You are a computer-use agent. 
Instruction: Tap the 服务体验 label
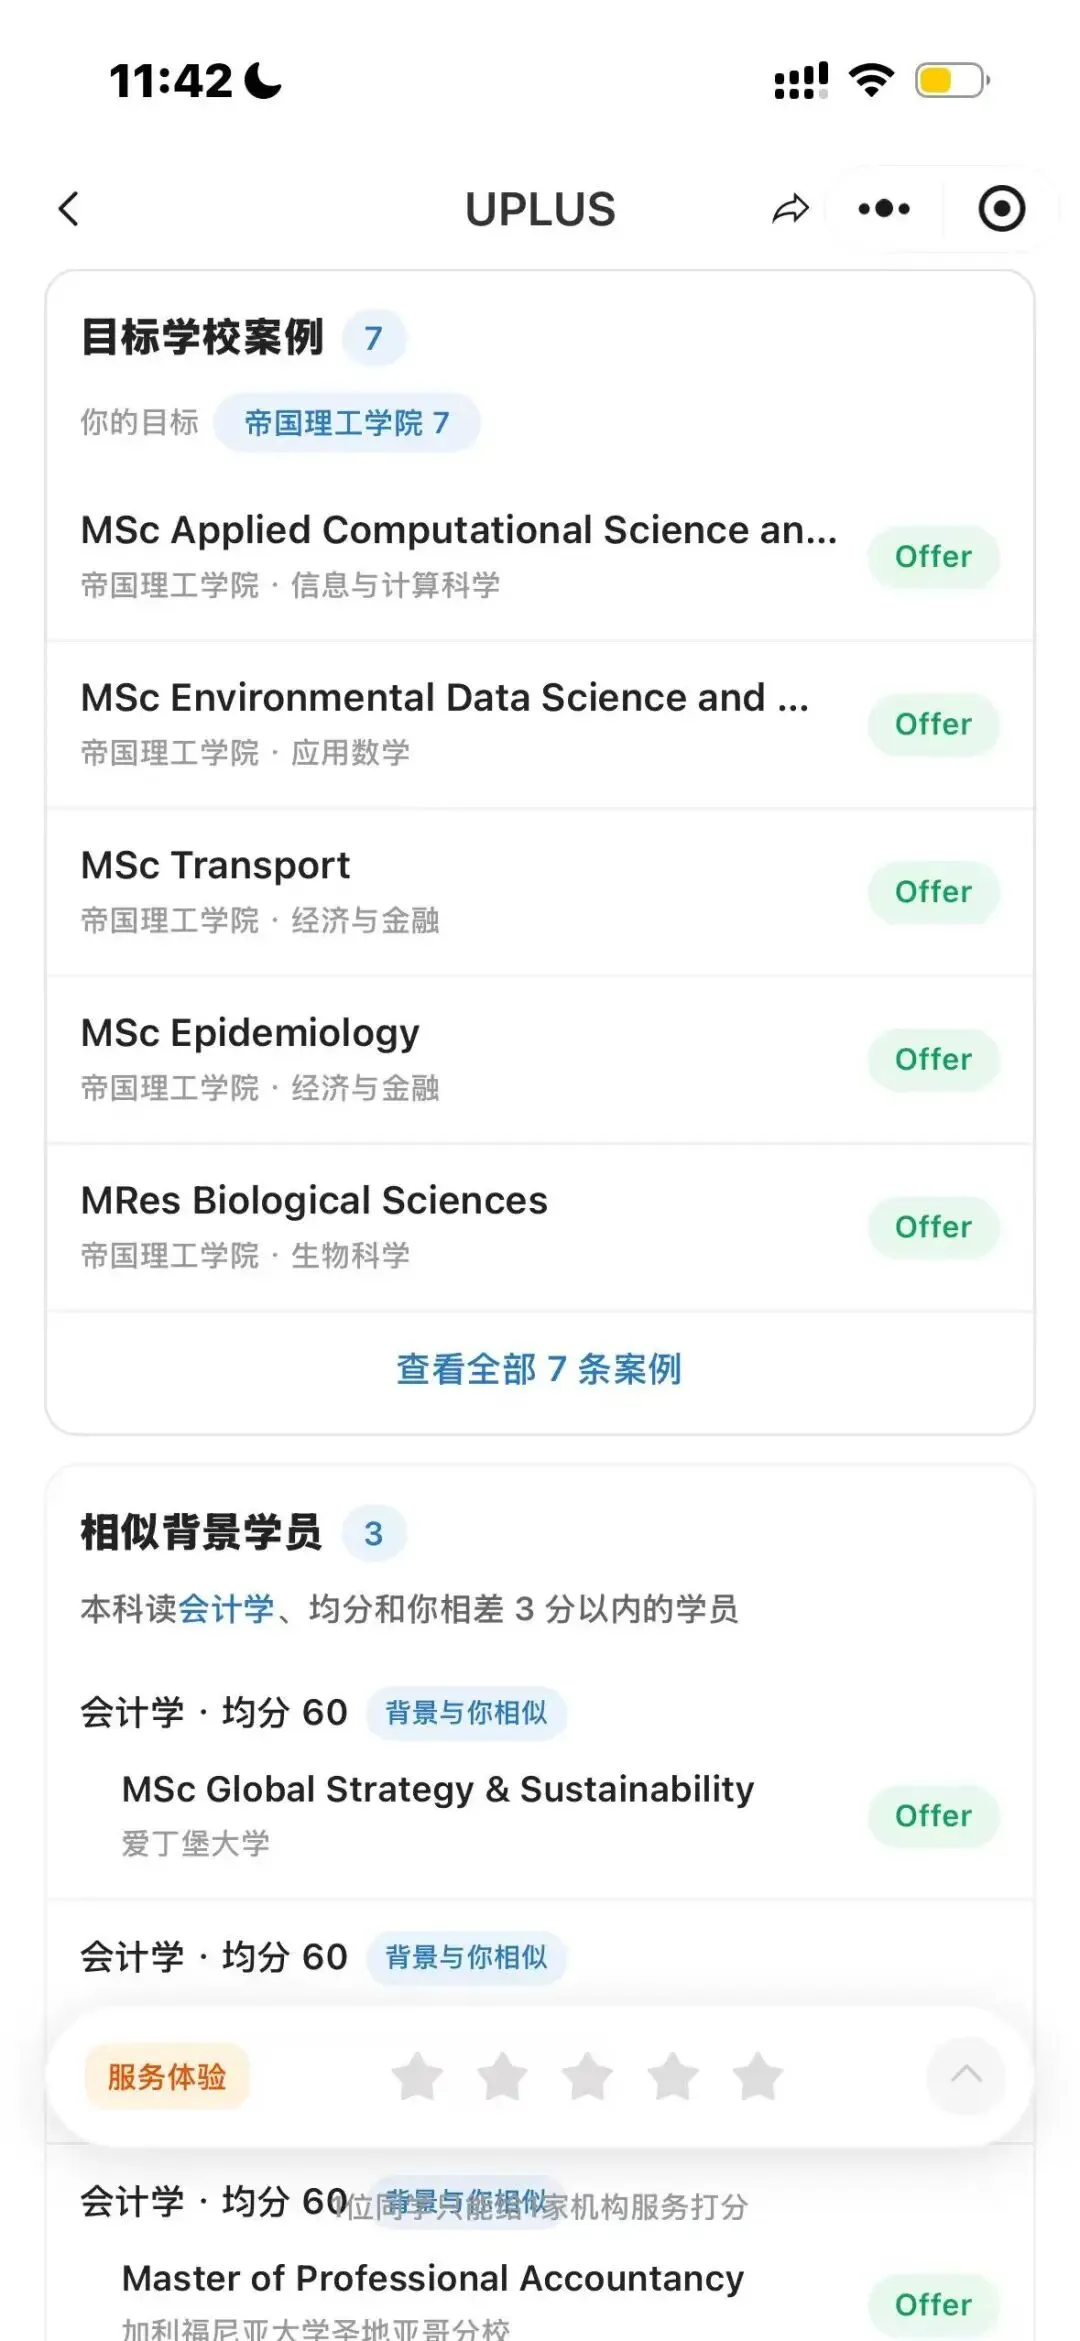pos(167,2076)
